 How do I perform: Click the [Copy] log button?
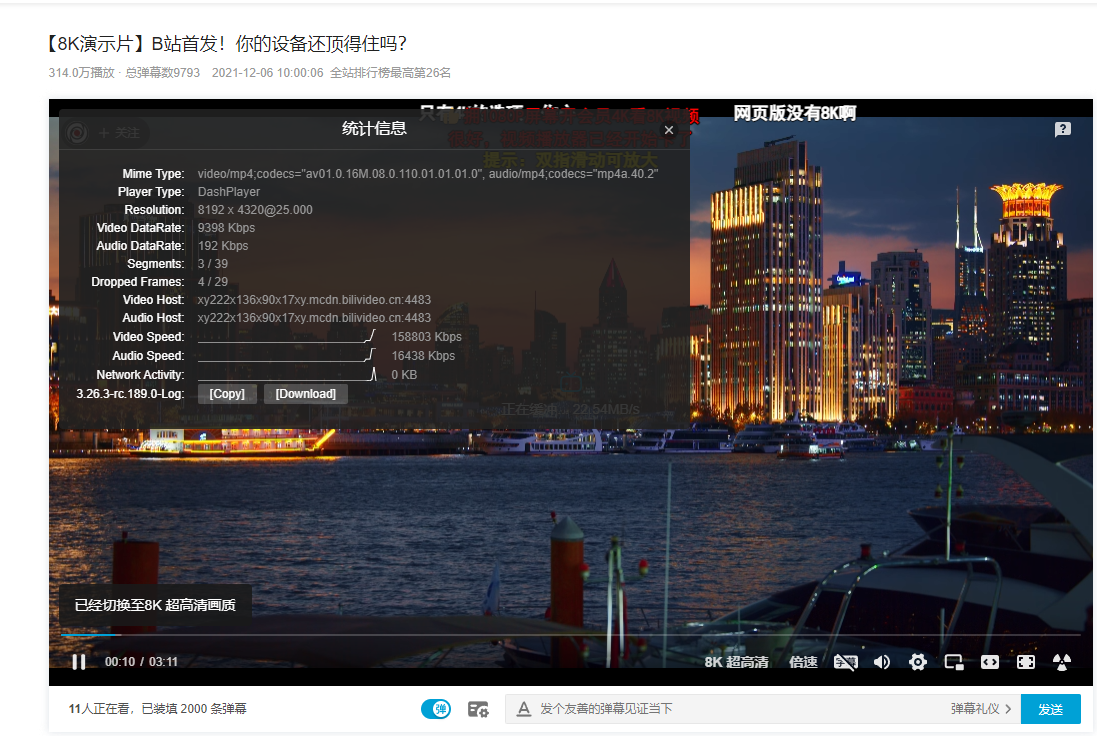point(227,394)
